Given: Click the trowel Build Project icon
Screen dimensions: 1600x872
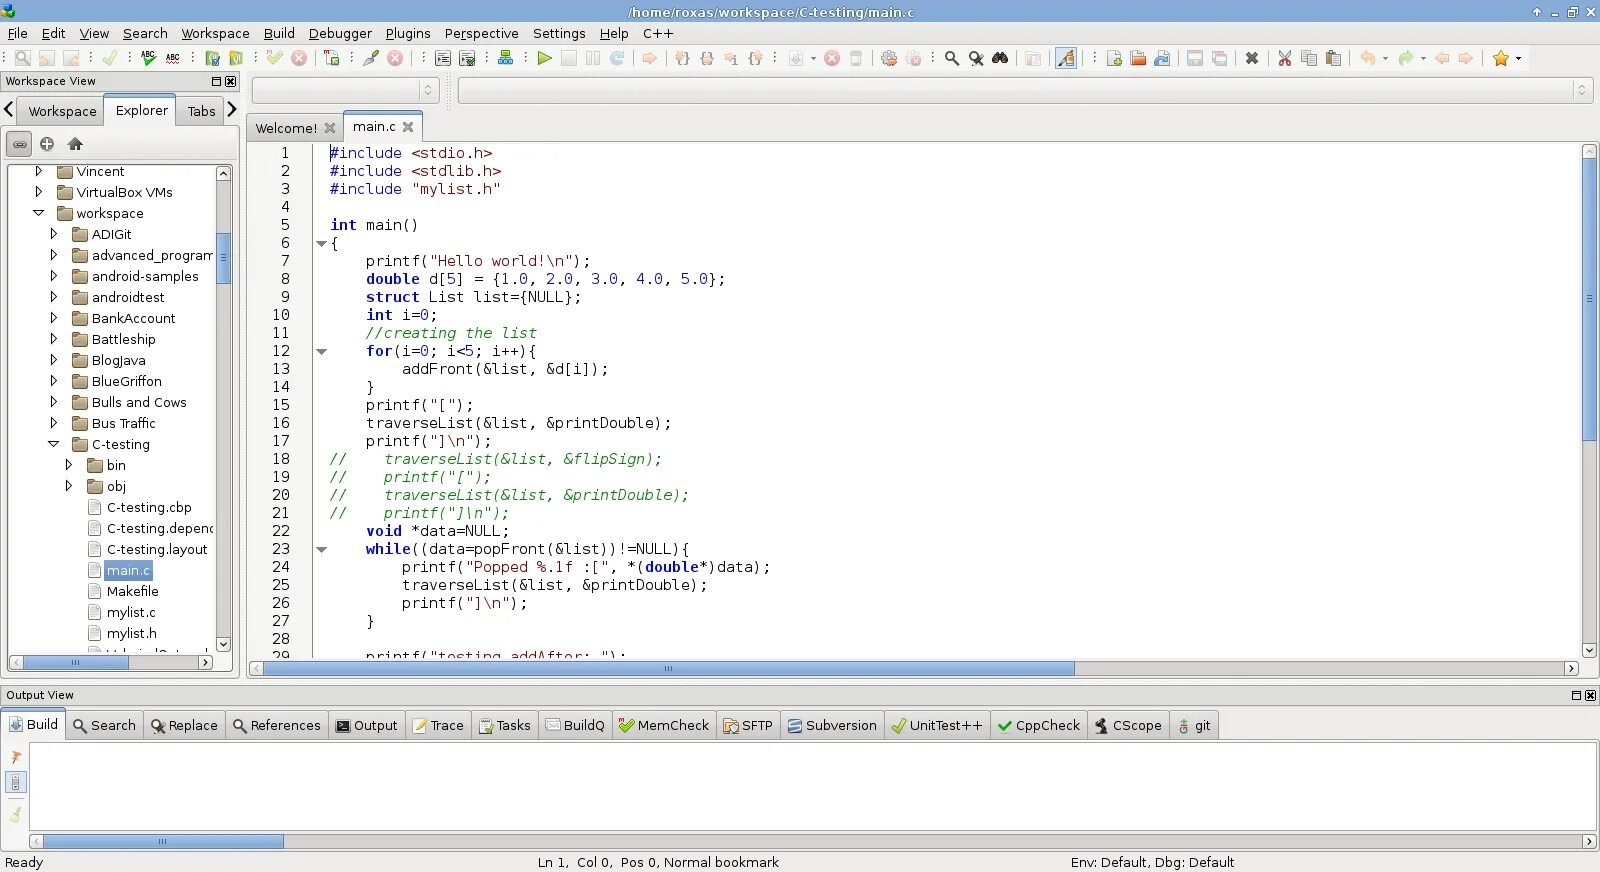Looking at the screenshot, I should tap(371, 58).
